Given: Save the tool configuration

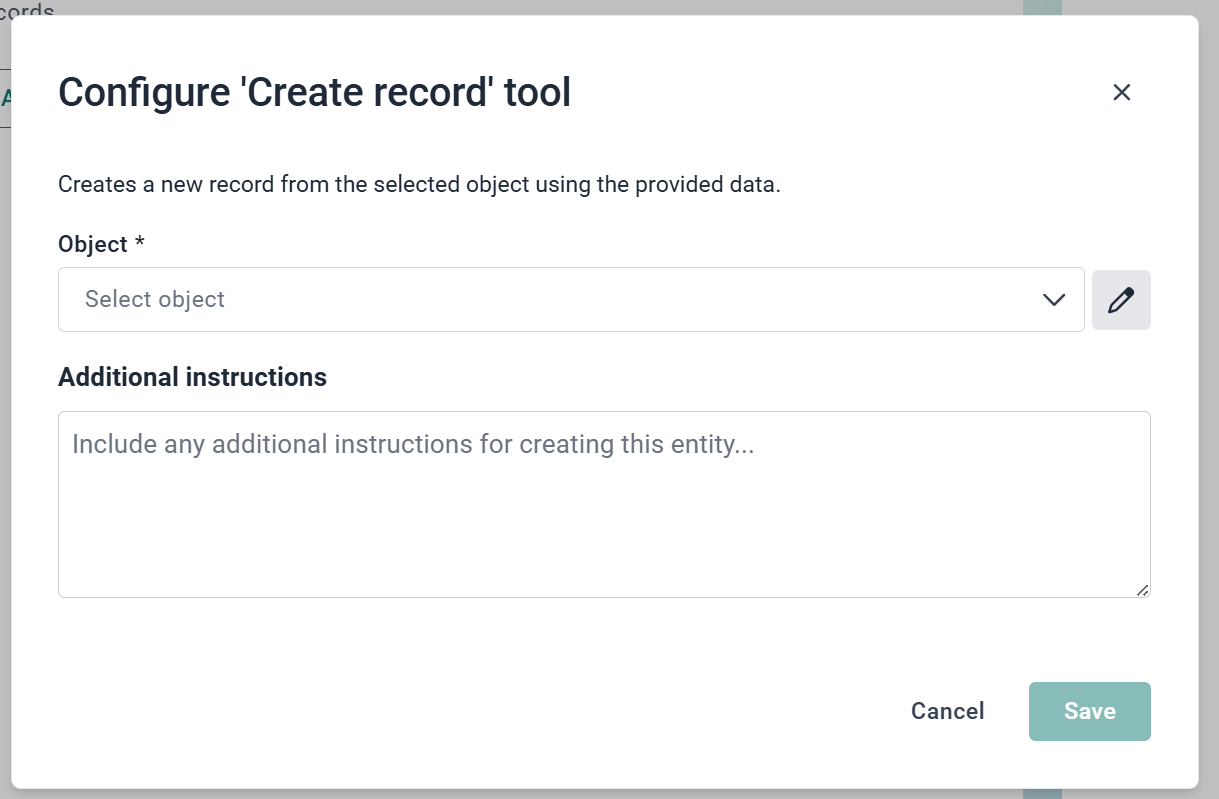Looking at the screenshot, I should coord(1089,711).
